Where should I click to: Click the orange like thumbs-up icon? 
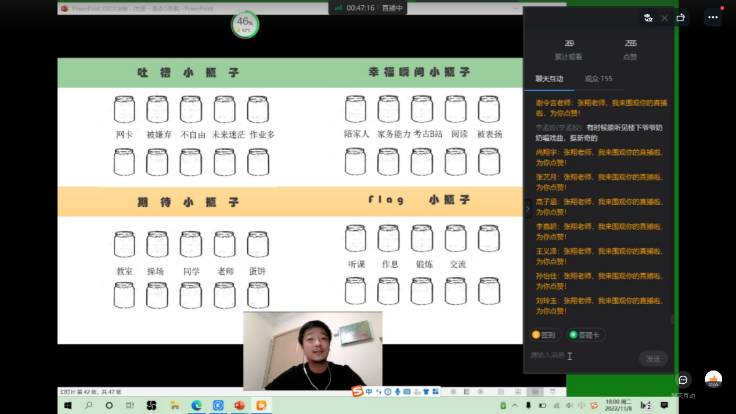click(713, 380)
